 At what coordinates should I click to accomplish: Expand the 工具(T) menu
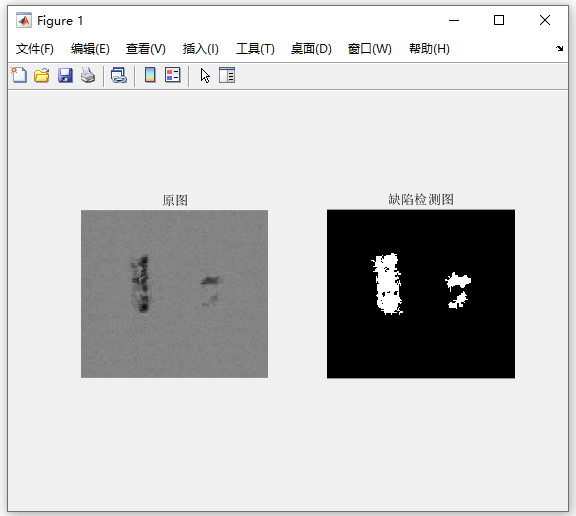click(x=255, y=49)
